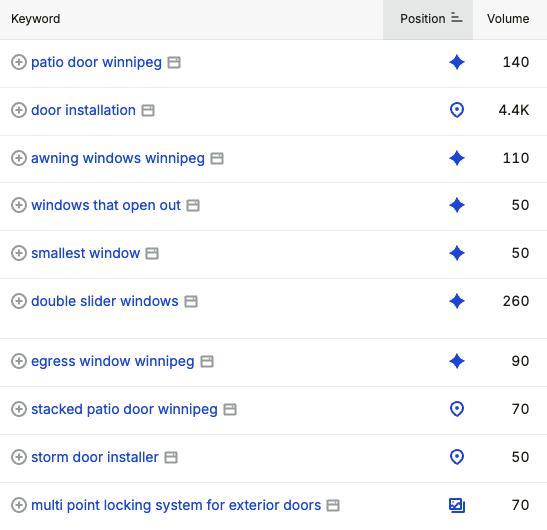Select volume 50 for storm door installer
547x530 pixels.
pyautogui.click(x=520, y=457)
